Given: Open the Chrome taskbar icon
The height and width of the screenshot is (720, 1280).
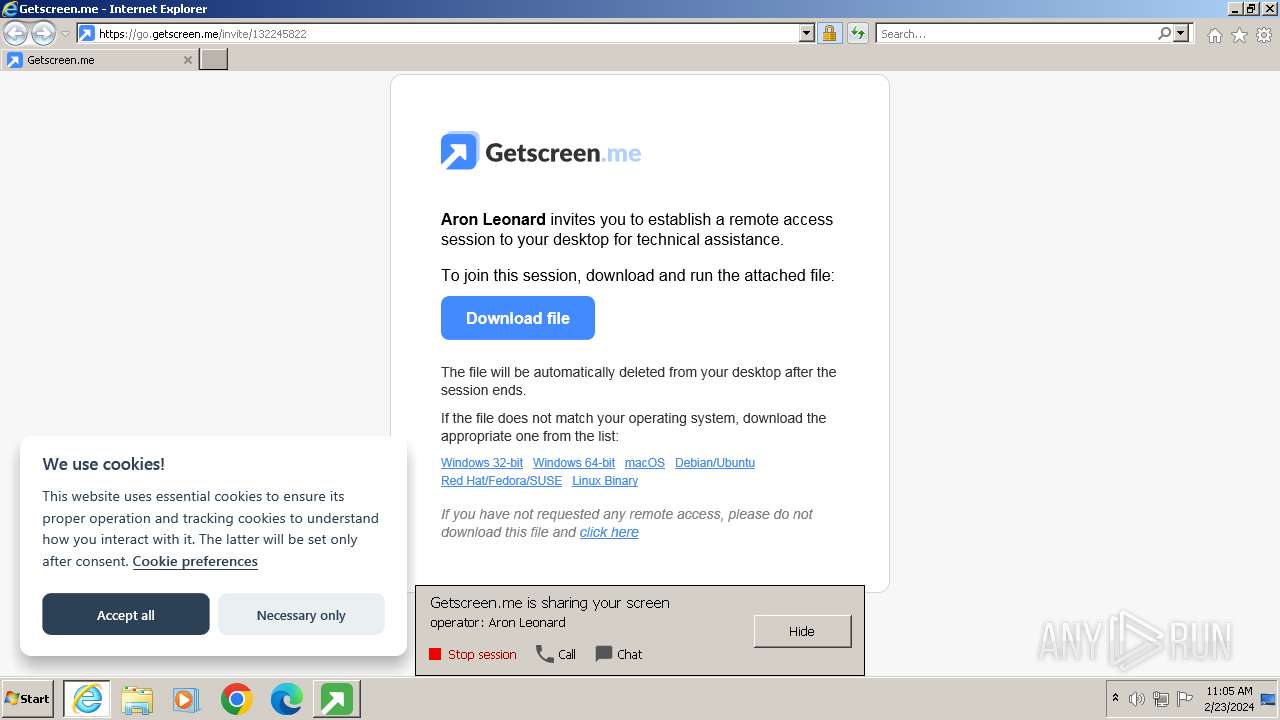Looking at the screenshot, I should 237,699.
